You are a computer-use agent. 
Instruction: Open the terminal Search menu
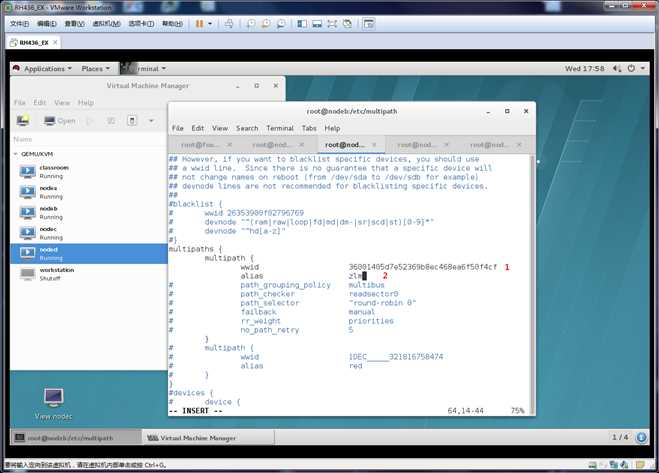coord(247,128)
